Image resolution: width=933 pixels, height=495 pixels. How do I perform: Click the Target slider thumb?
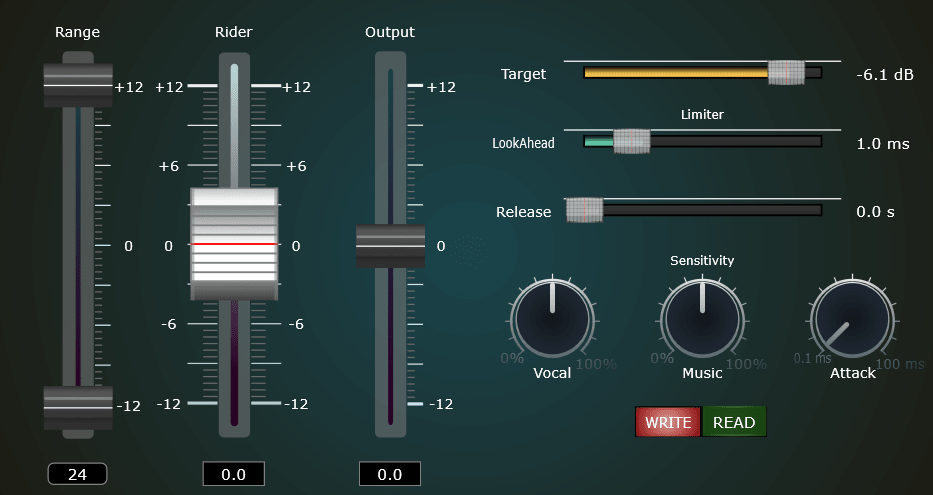[786, 73]
